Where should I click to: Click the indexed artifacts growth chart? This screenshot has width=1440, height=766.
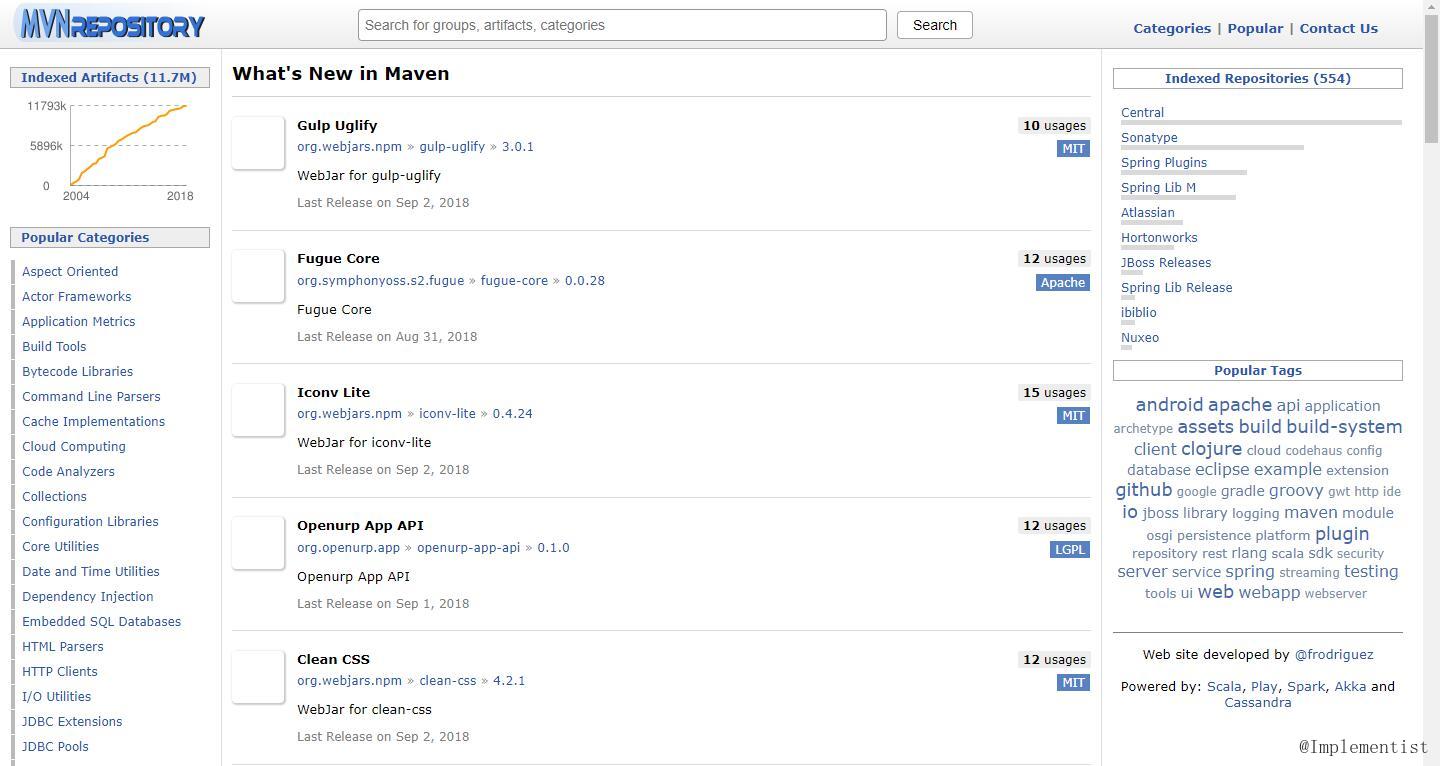[x=110, y=150]
